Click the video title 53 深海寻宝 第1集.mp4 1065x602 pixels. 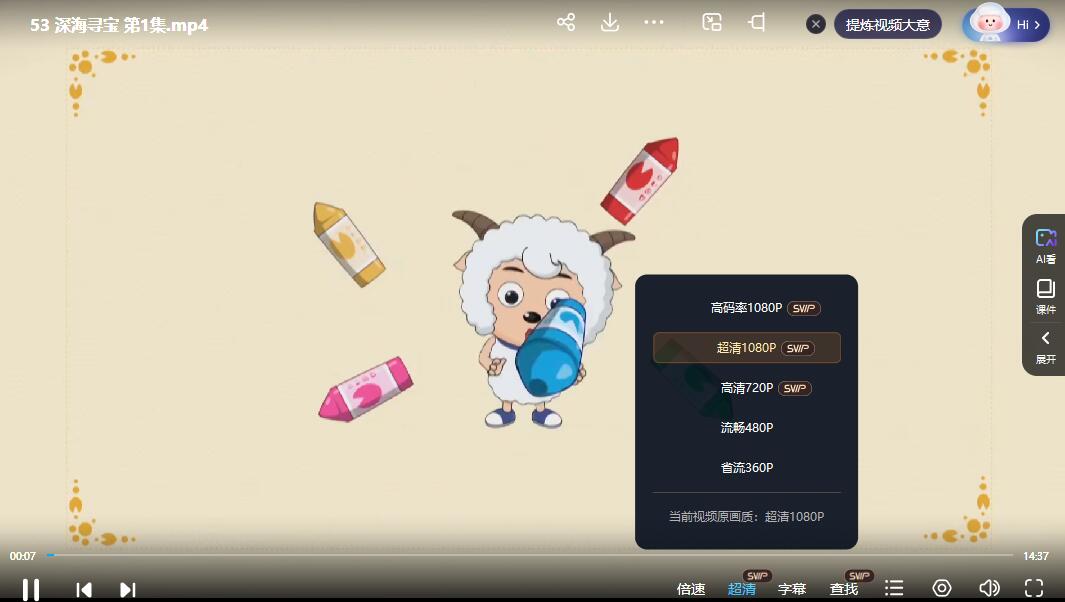(119, 25)
